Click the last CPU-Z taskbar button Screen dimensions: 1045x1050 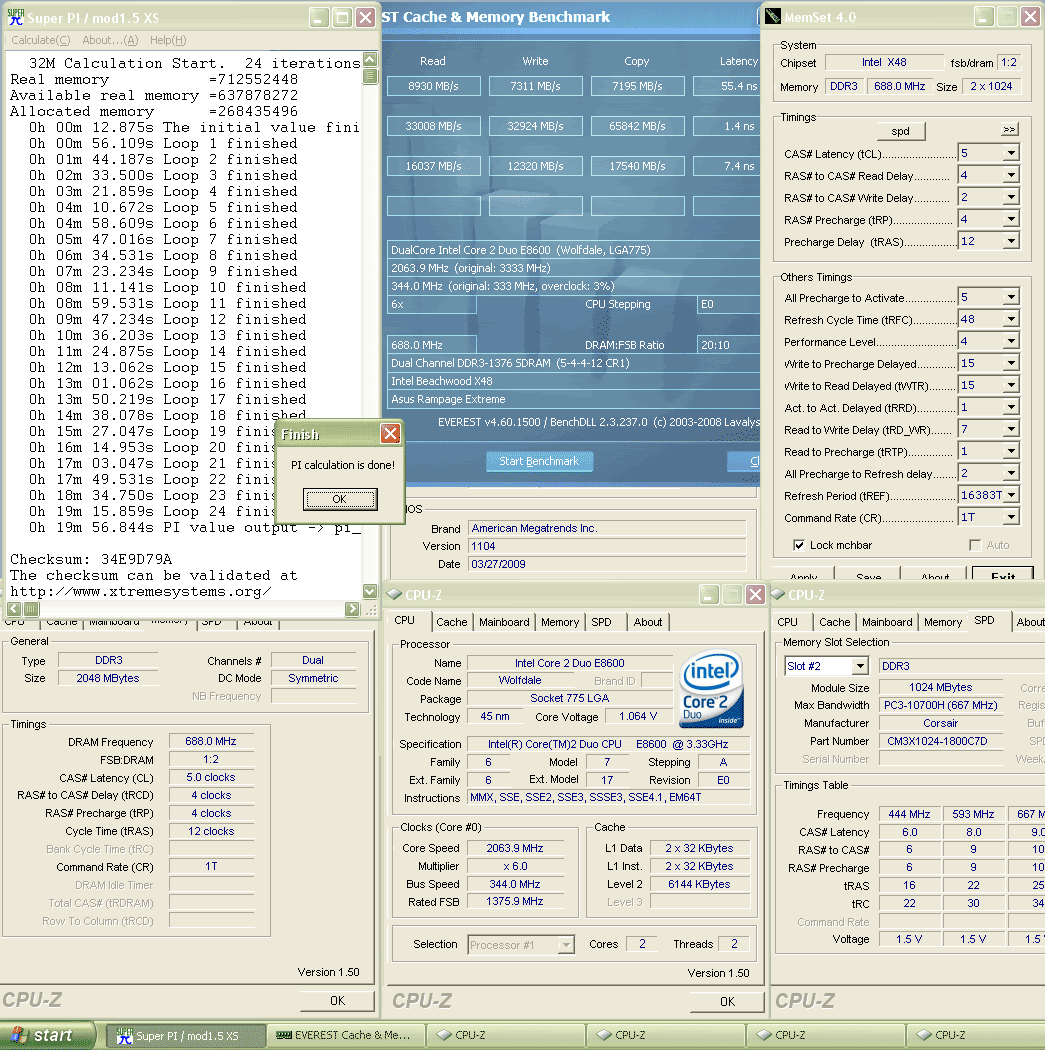(x=975, y=1035)
